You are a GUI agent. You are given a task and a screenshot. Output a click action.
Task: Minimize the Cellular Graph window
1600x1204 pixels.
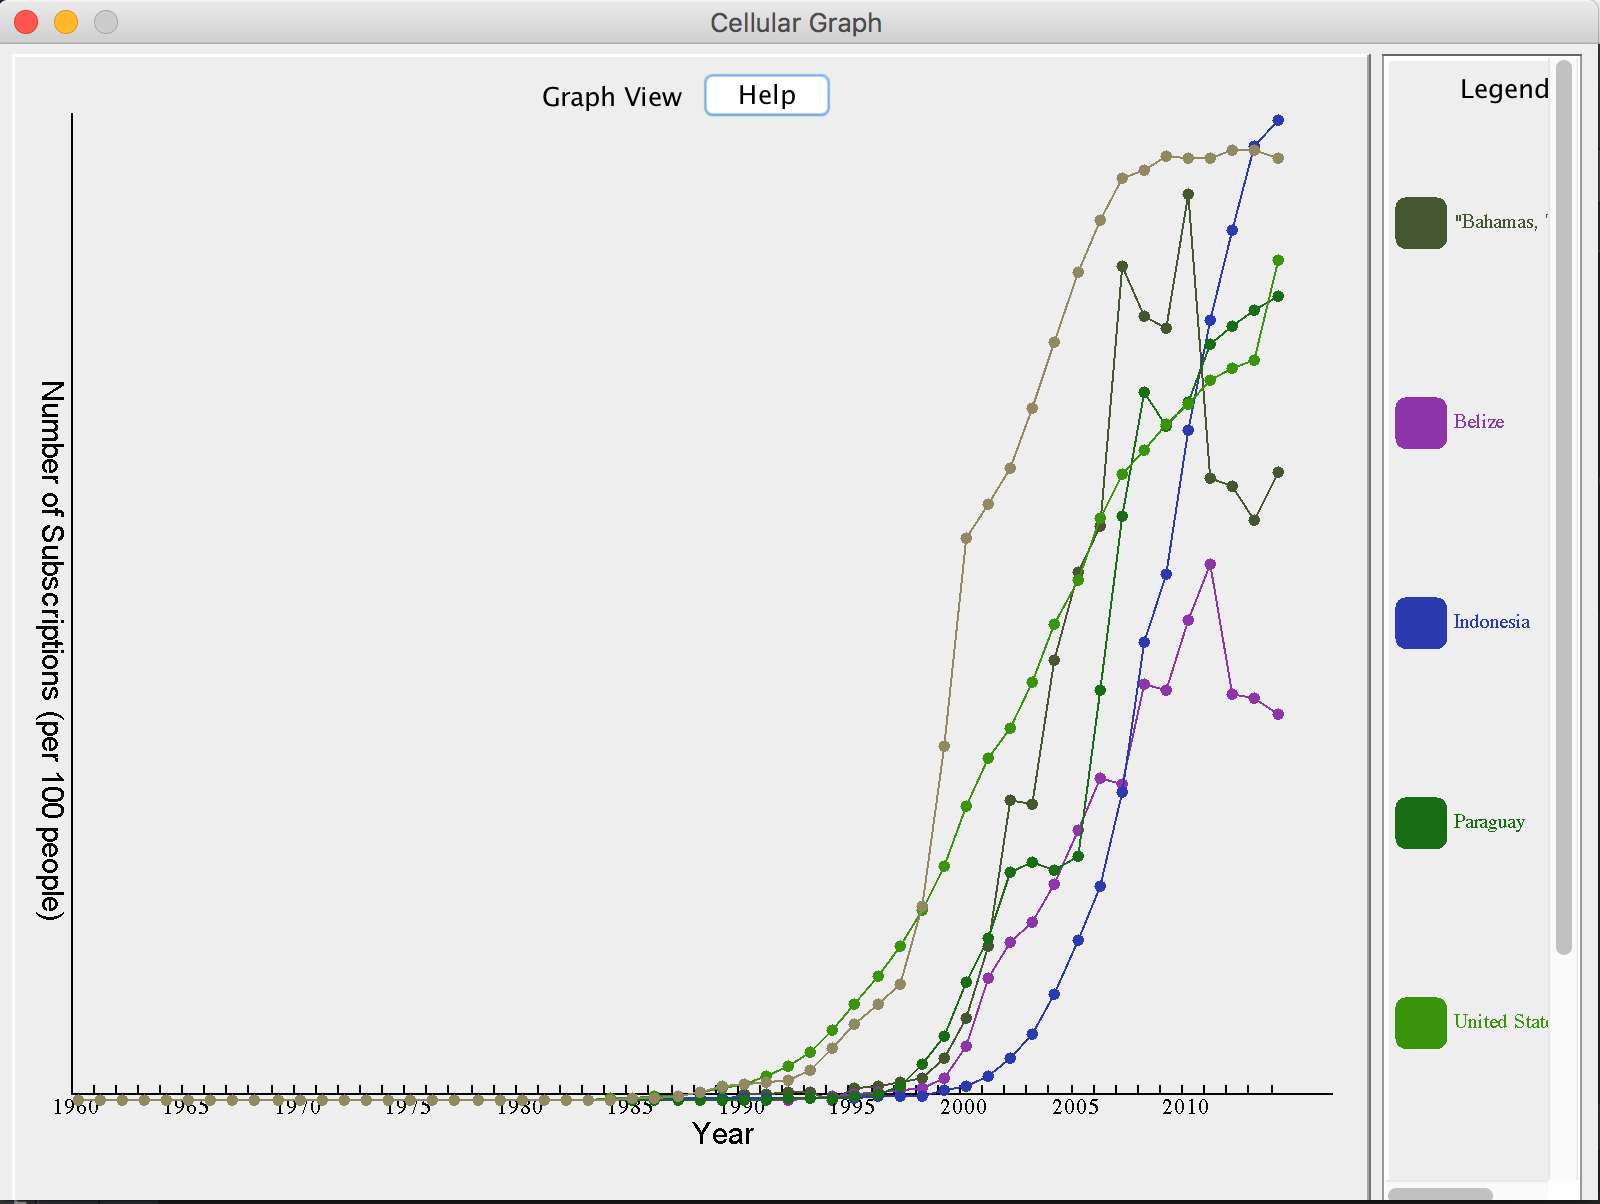click(x=66, y=22)
